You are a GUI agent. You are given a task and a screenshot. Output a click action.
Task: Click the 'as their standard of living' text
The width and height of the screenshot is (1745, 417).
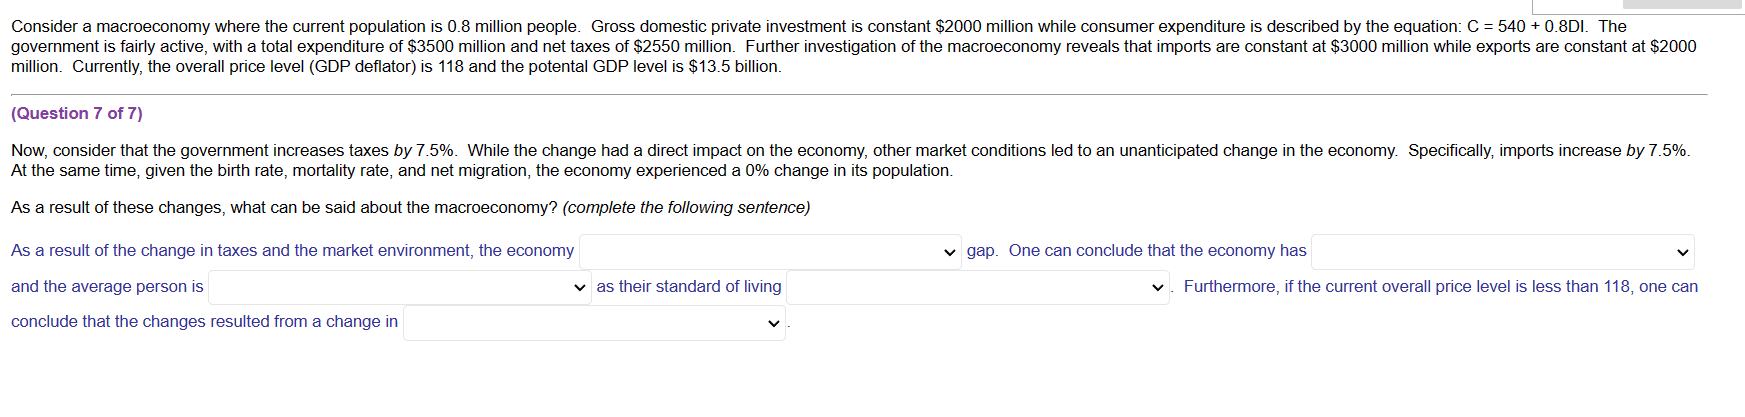pyautogui.click(x=689, y=287)
